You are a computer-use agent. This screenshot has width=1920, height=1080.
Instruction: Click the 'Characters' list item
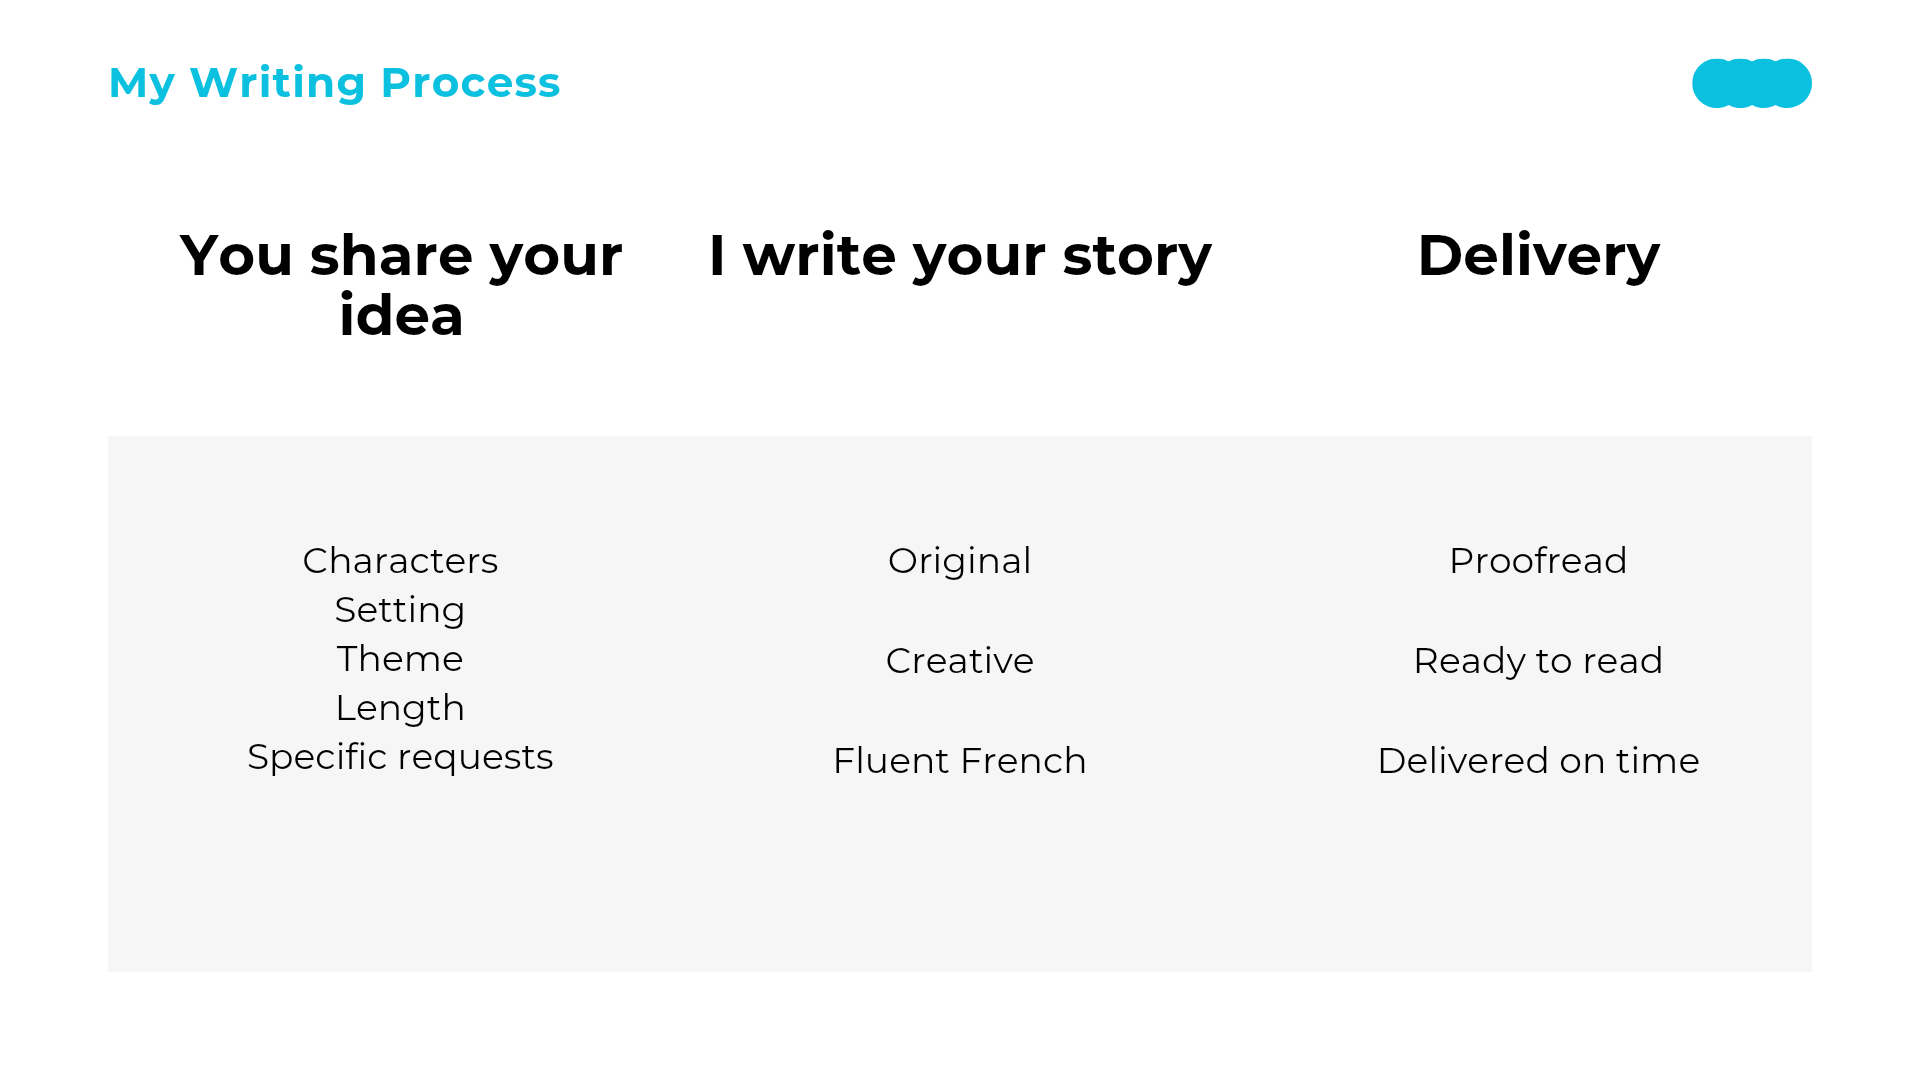coord(400,561)
